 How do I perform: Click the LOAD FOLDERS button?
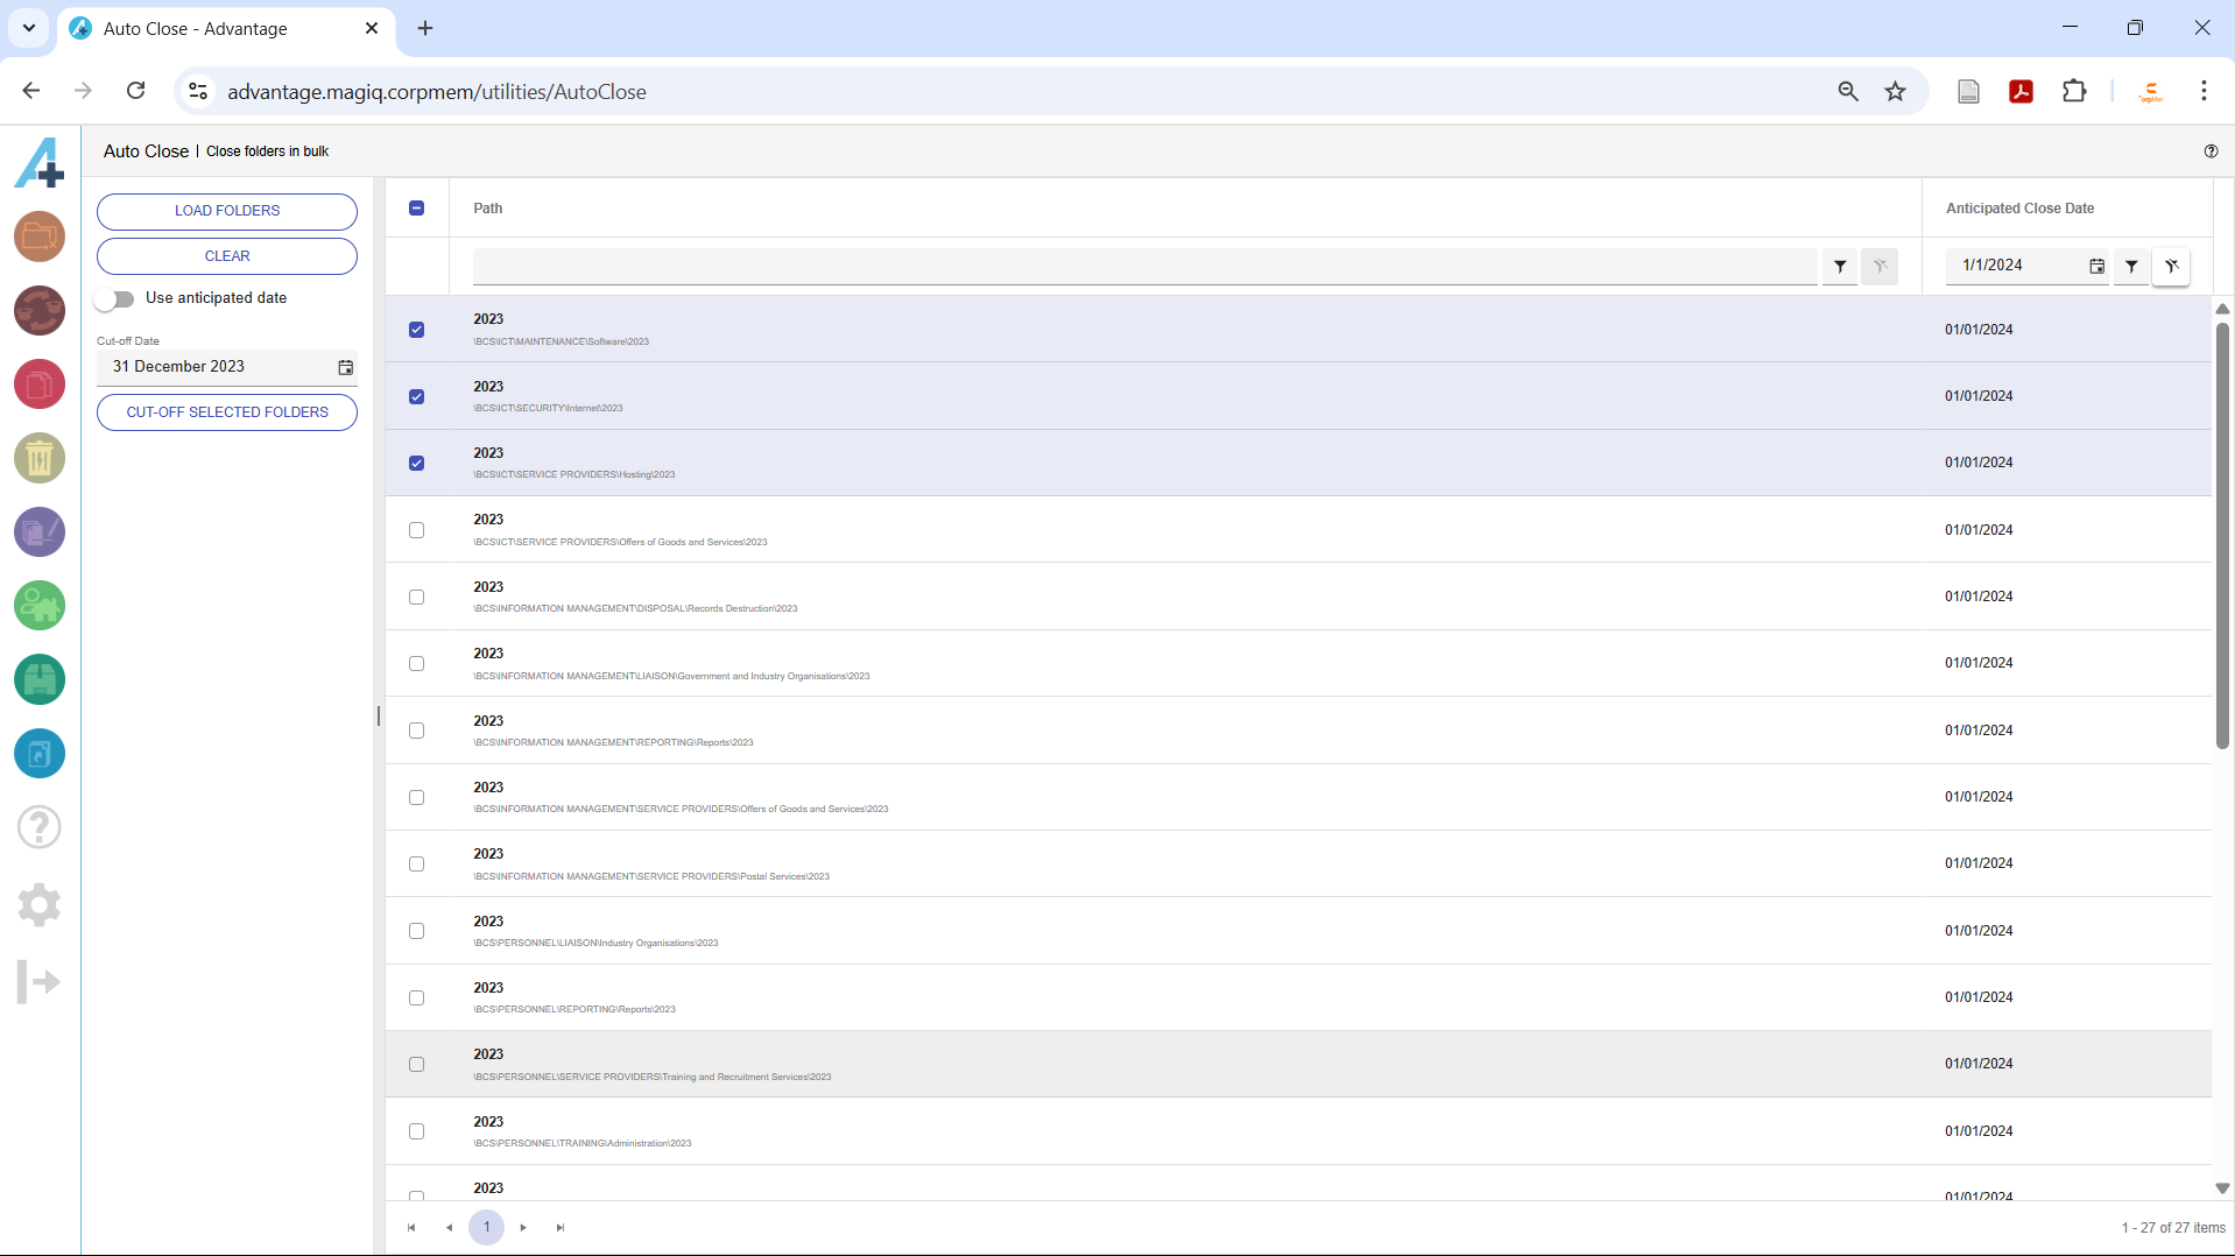(x=227, y=211)
